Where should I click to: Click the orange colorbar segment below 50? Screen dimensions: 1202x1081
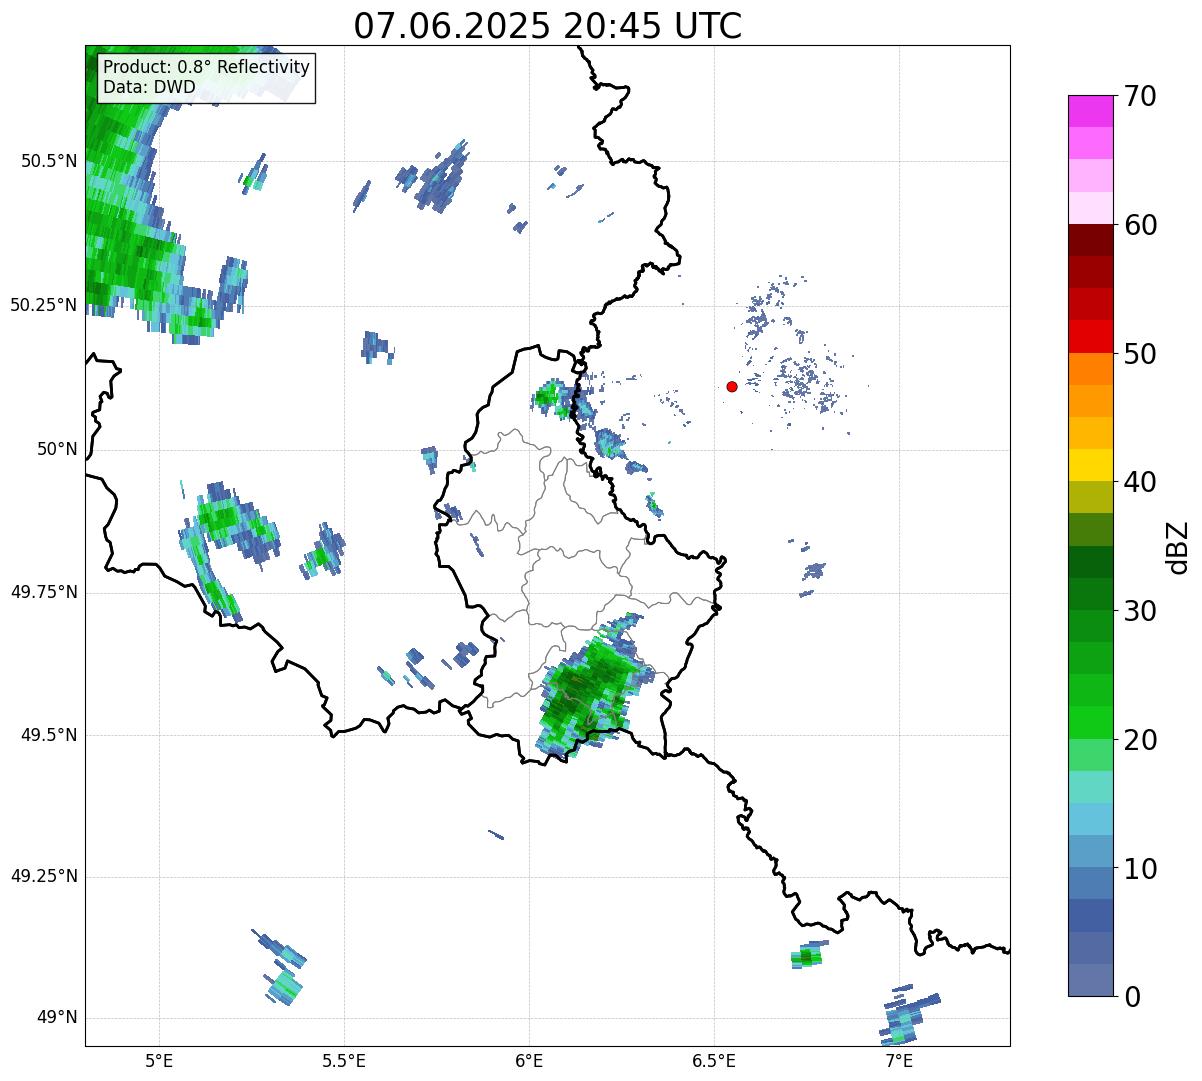point(1091,369)
